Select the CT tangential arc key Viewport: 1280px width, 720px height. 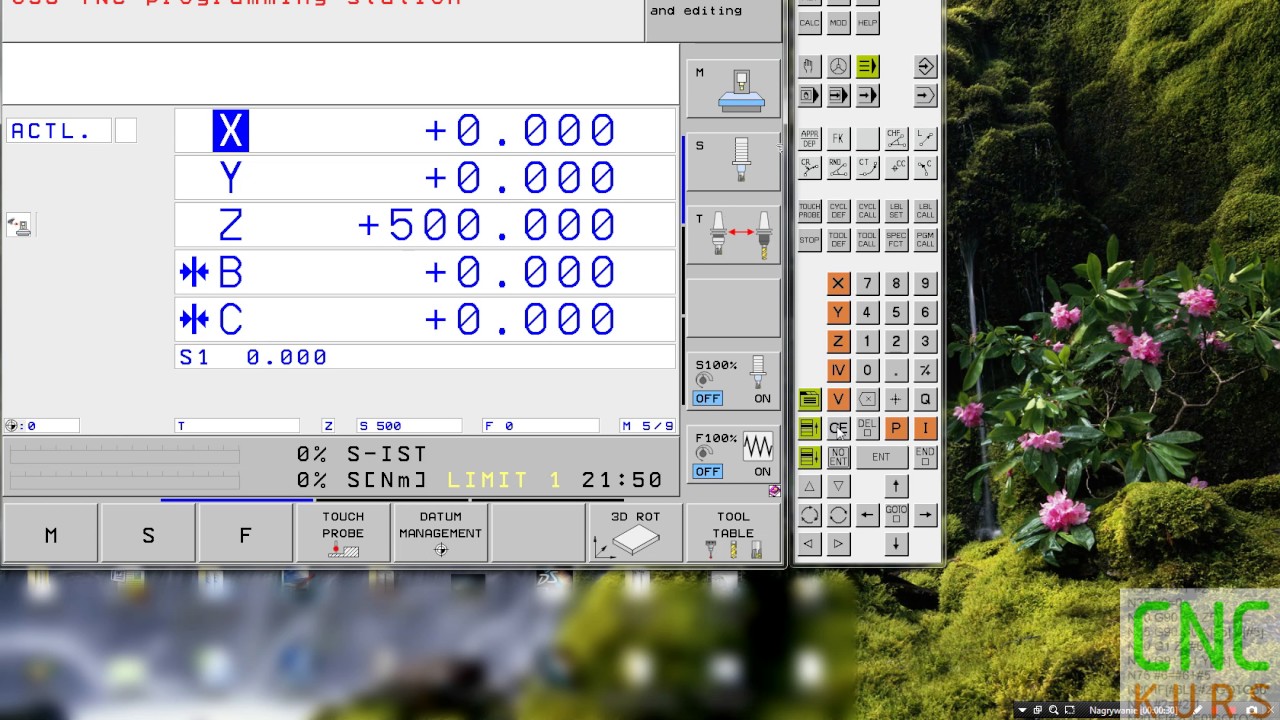(x=867, y=167)
